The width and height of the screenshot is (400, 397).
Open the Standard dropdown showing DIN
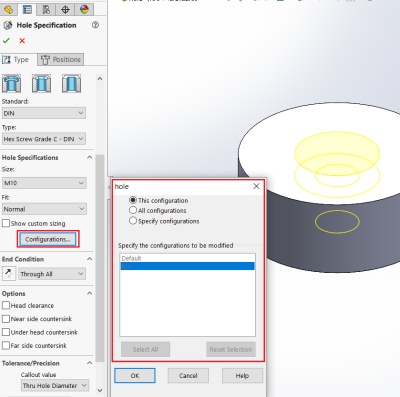[x=44, y=113]
